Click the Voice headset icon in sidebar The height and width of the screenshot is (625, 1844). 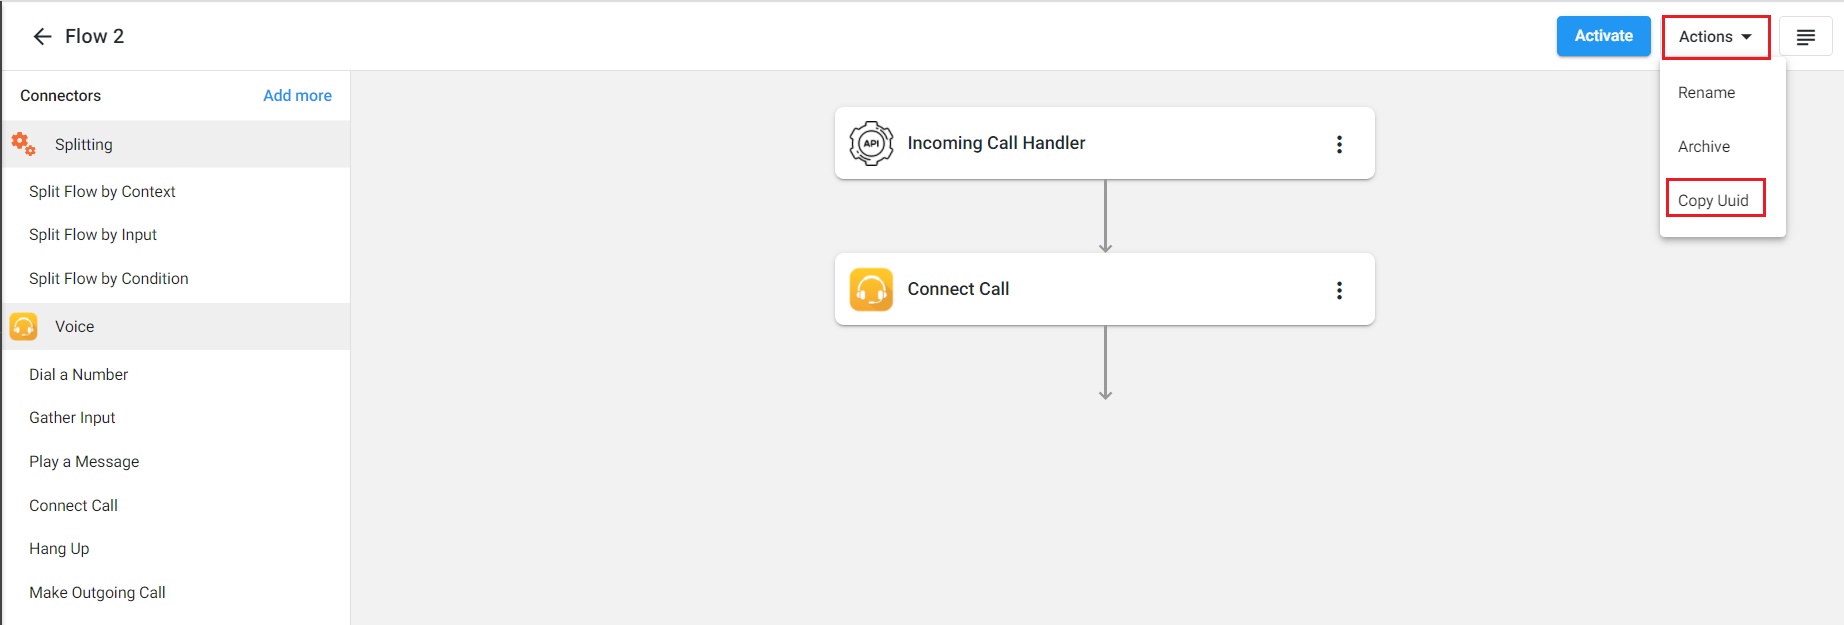point(23,326)
